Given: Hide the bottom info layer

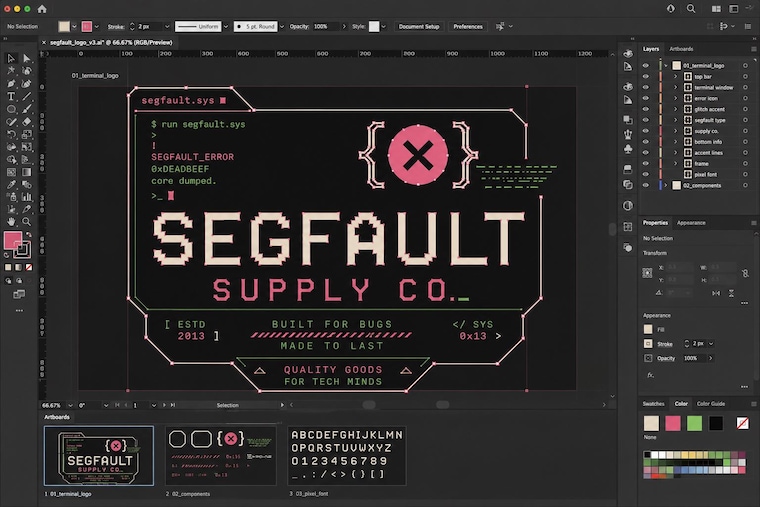Looking at the screenshot, I should pyautogui.click(x=646, y=142).
